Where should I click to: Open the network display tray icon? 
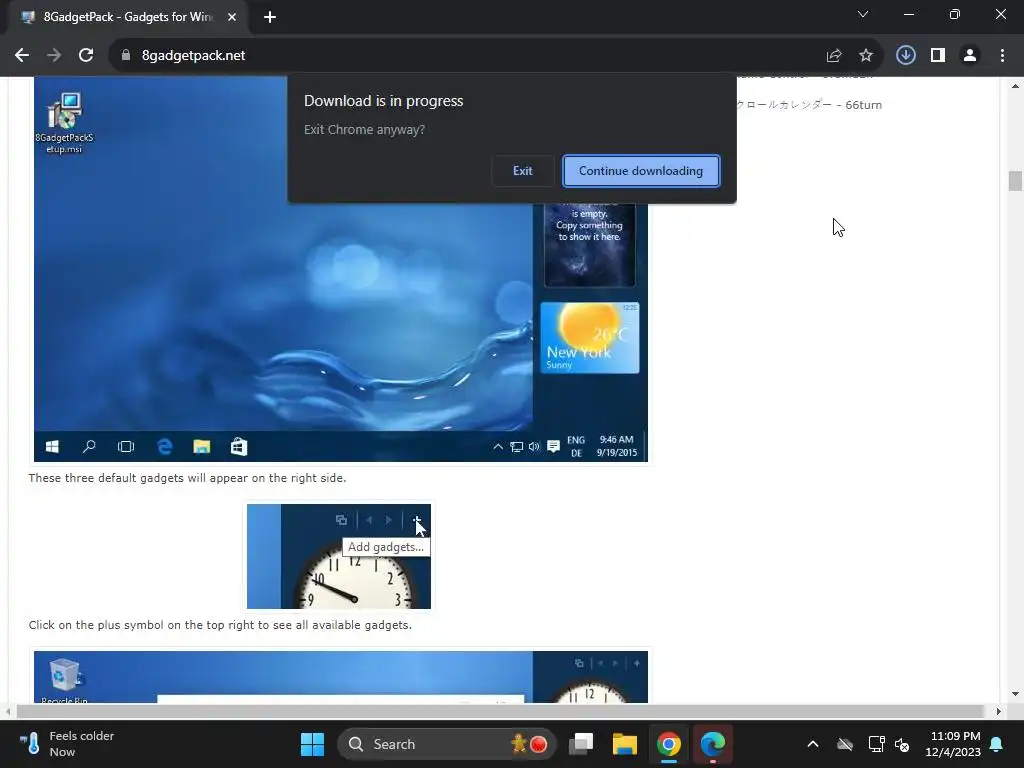click(x=876, y=744)
